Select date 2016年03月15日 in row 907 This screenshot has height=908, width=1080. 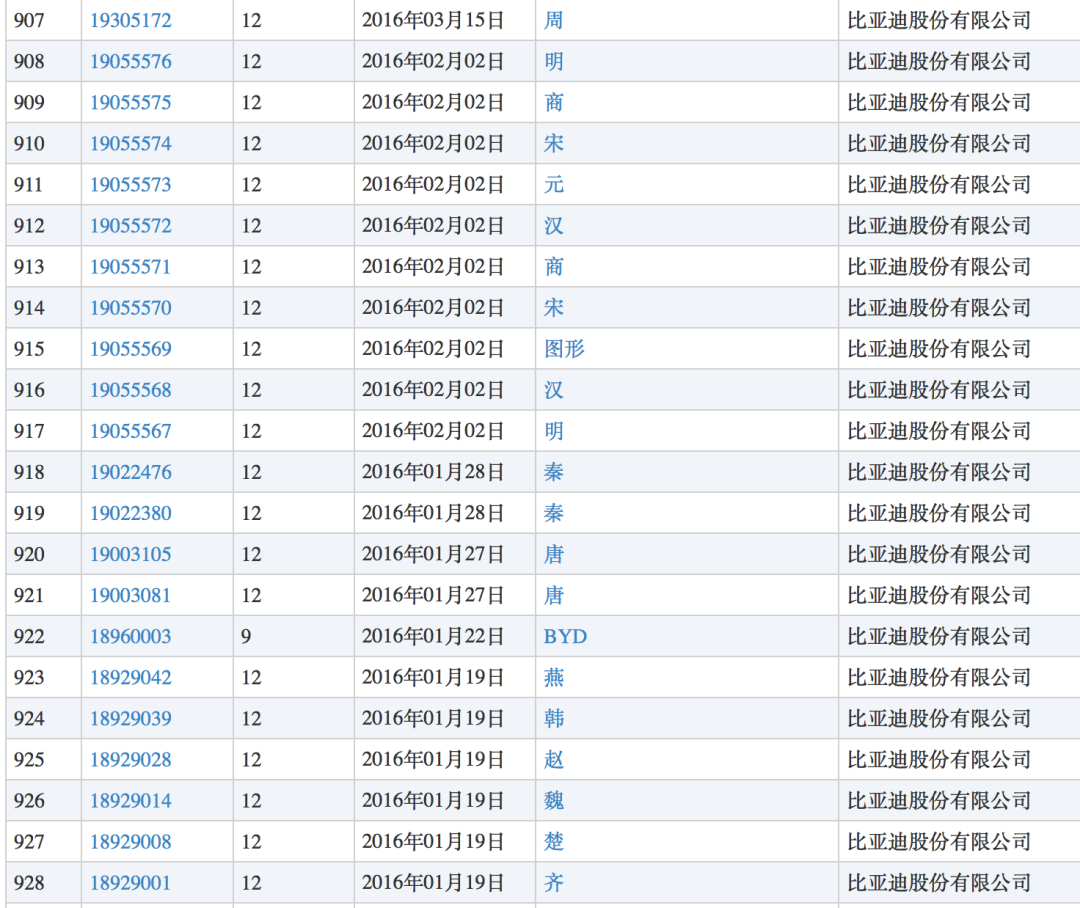(433, 20)
